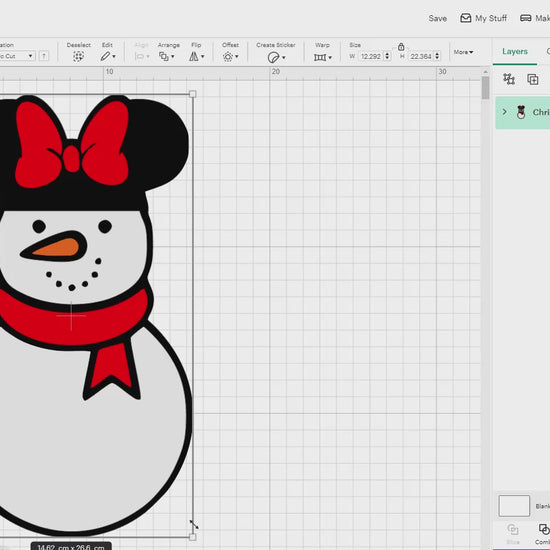550x550 pixels.
Task: Click the Combine icon at panel bottom
Action: point(544,529)
